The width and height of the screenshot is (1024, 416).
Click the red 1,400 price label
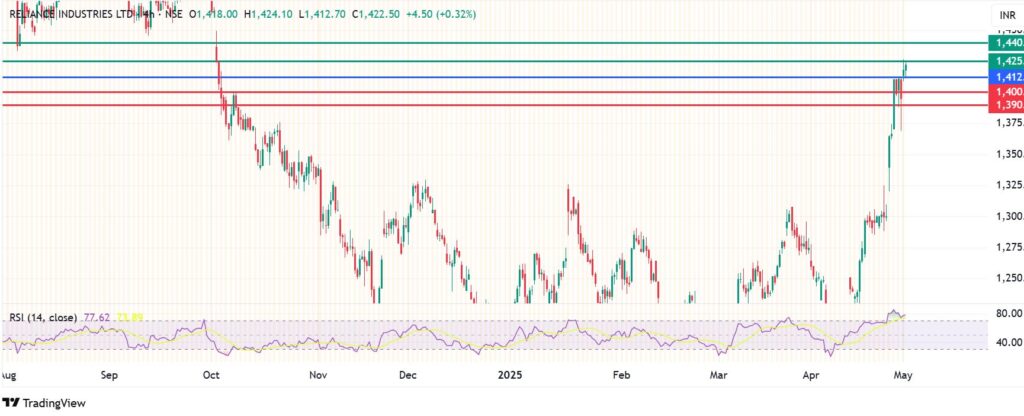pyautogui.click(x=1004, y=92)
